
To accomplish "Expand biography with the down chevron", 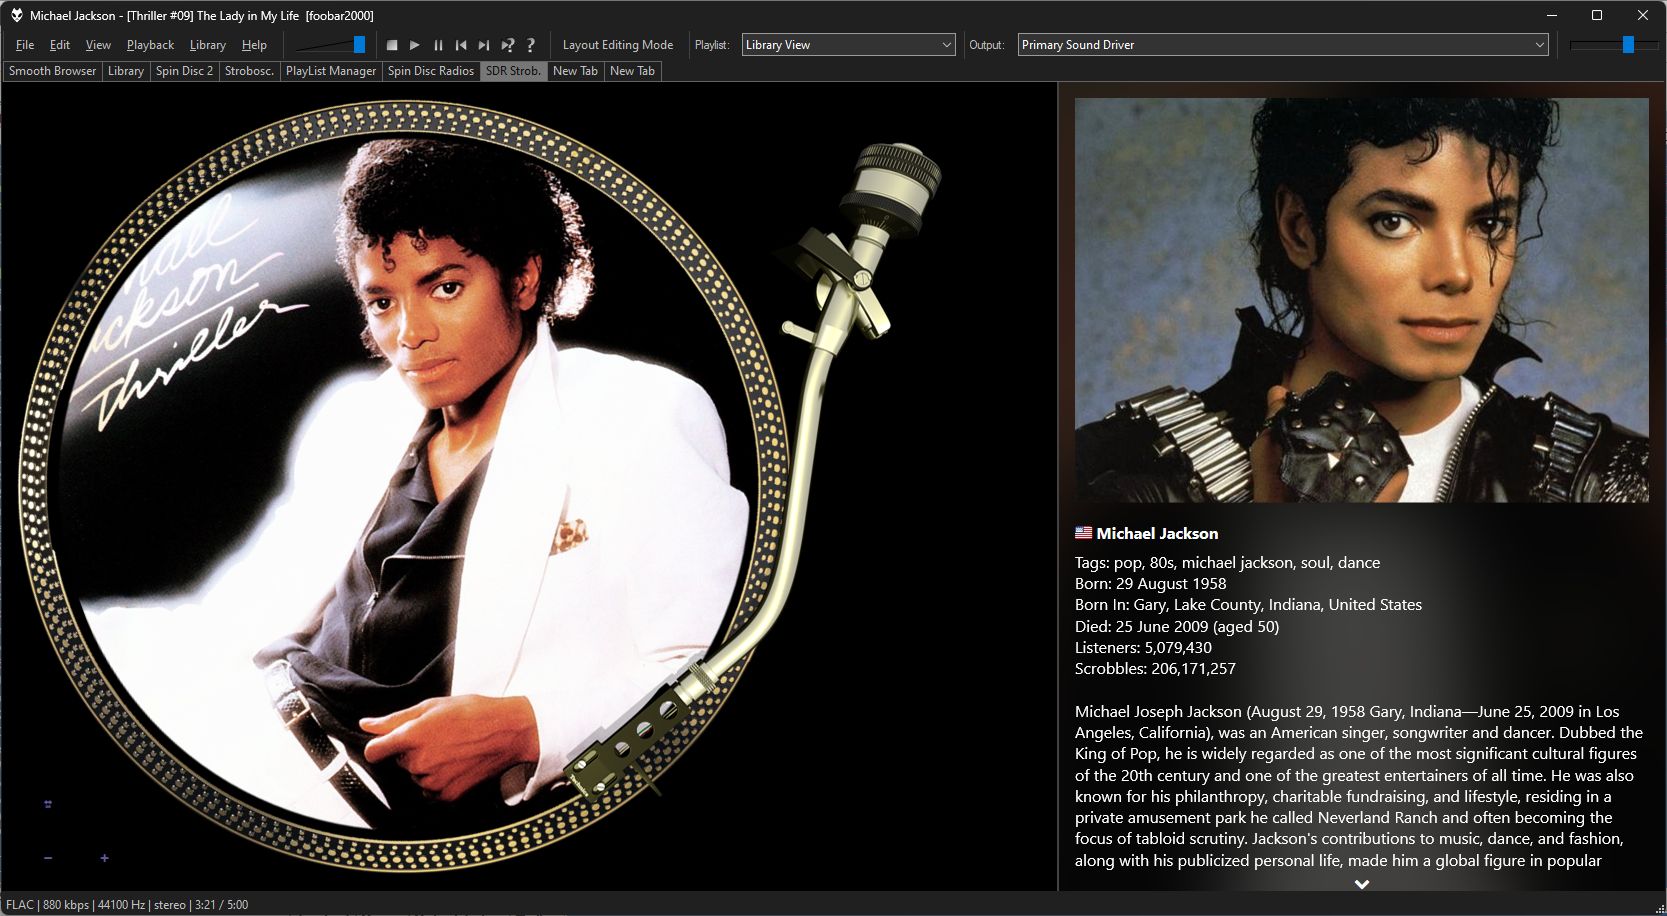I will coord(1361,884).
